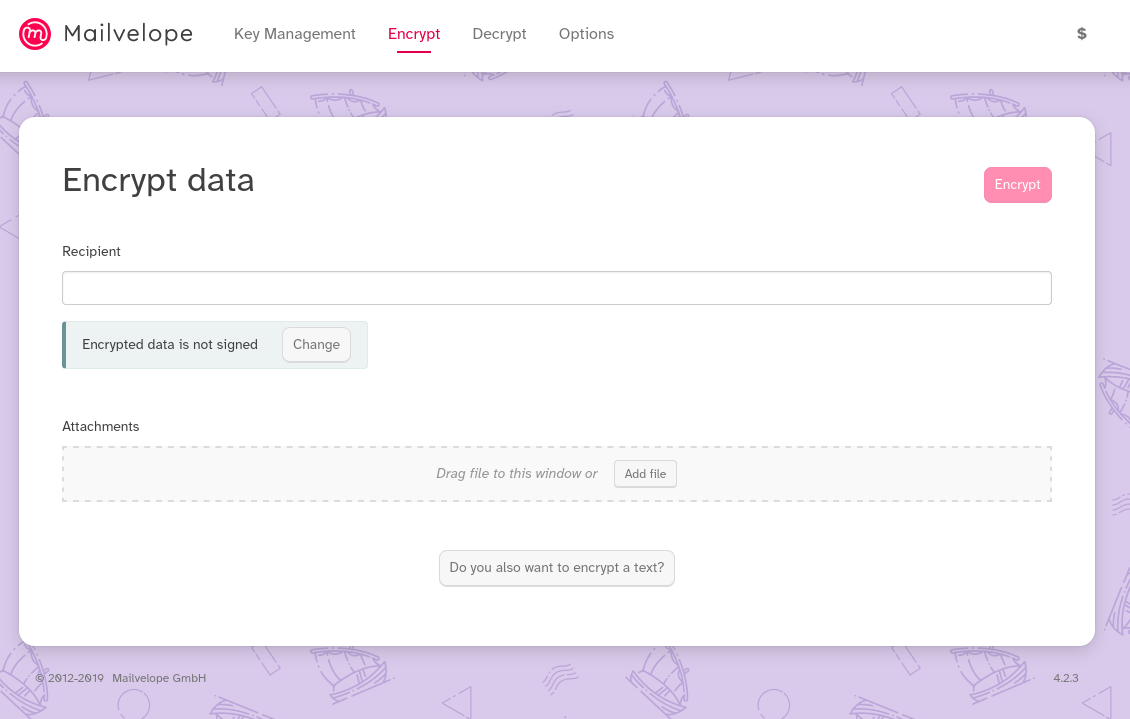Click Change to modify signing settings
1130x719 pixels.
(x=316, y=345)
